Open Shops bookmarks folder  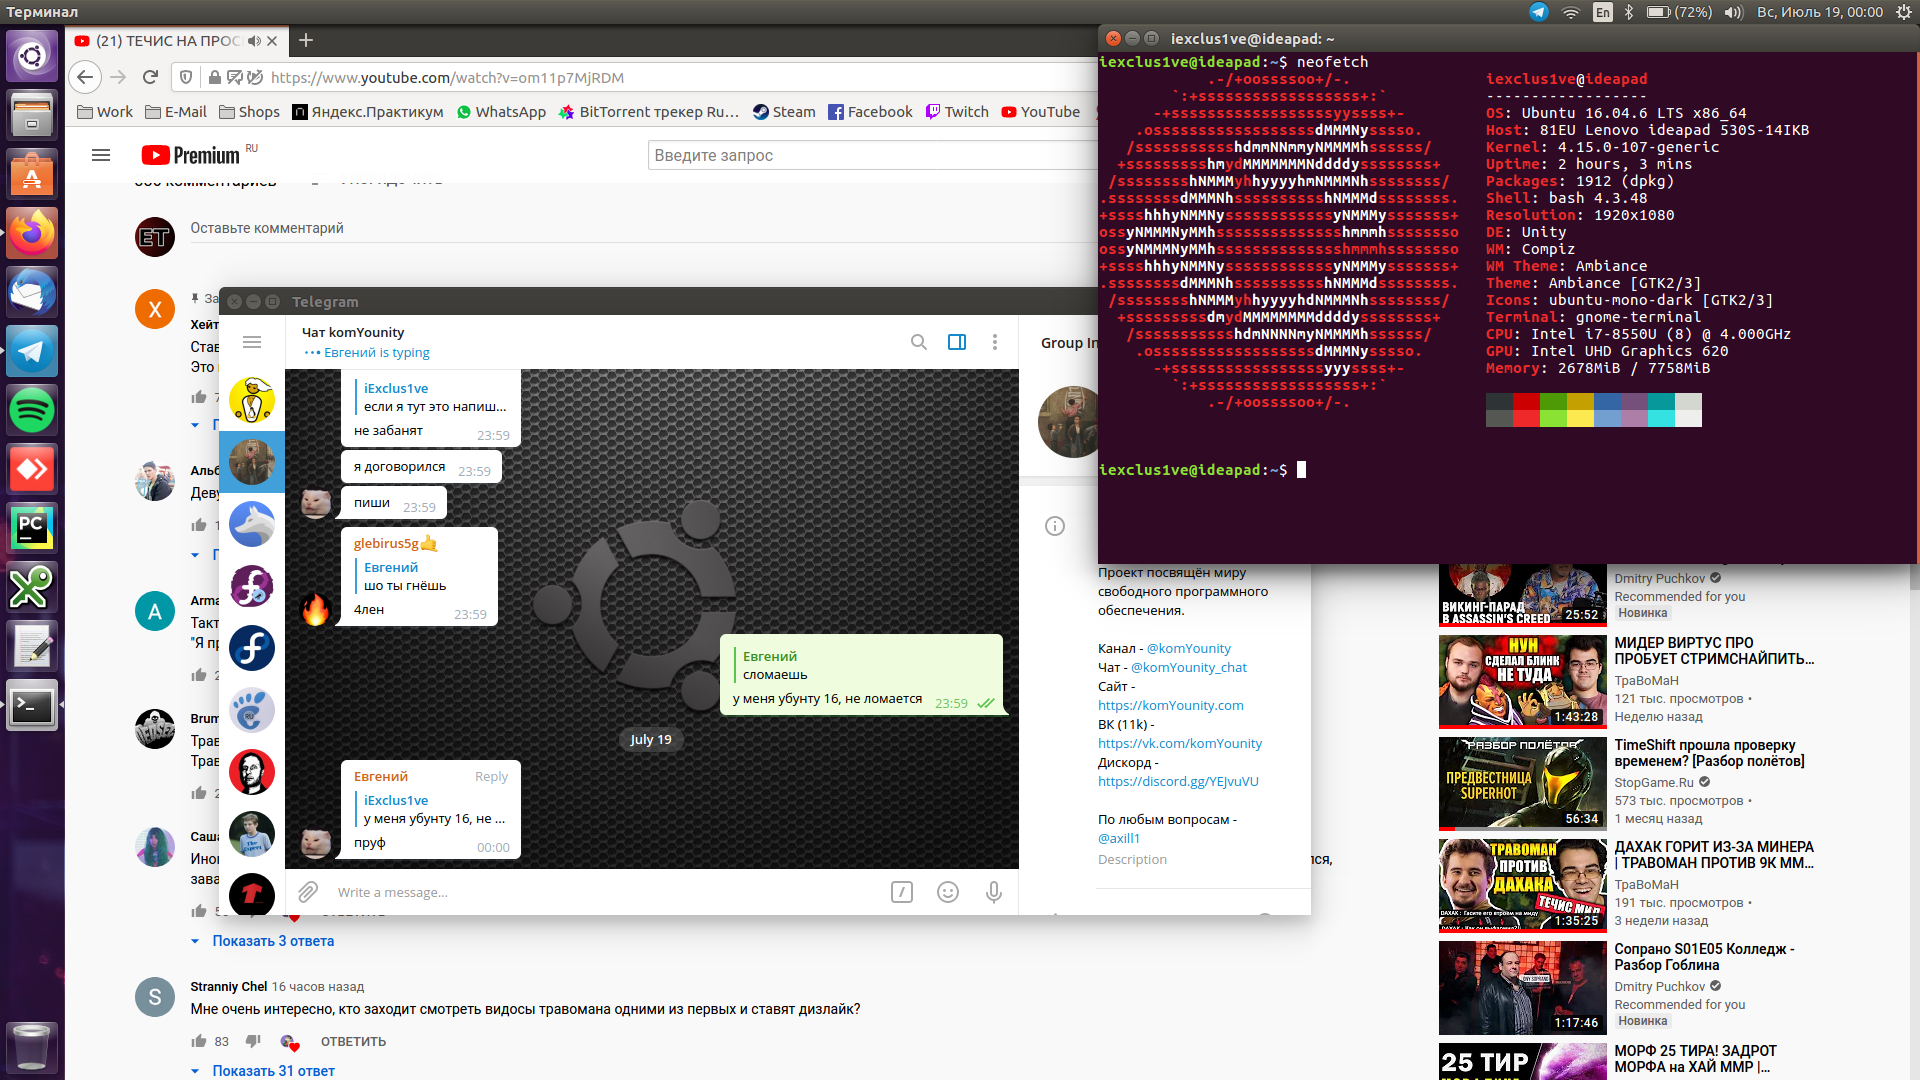click(x=249, y=112)
